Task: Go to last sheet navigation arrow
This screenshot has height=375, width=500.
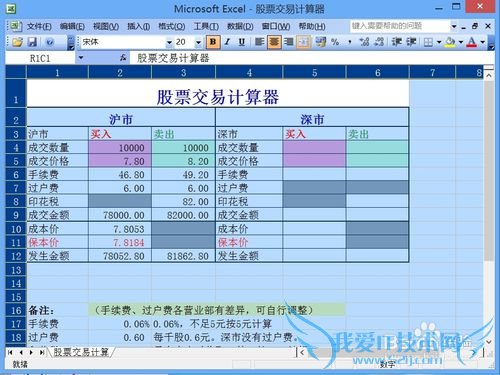Action: click(x=42, y=352)
